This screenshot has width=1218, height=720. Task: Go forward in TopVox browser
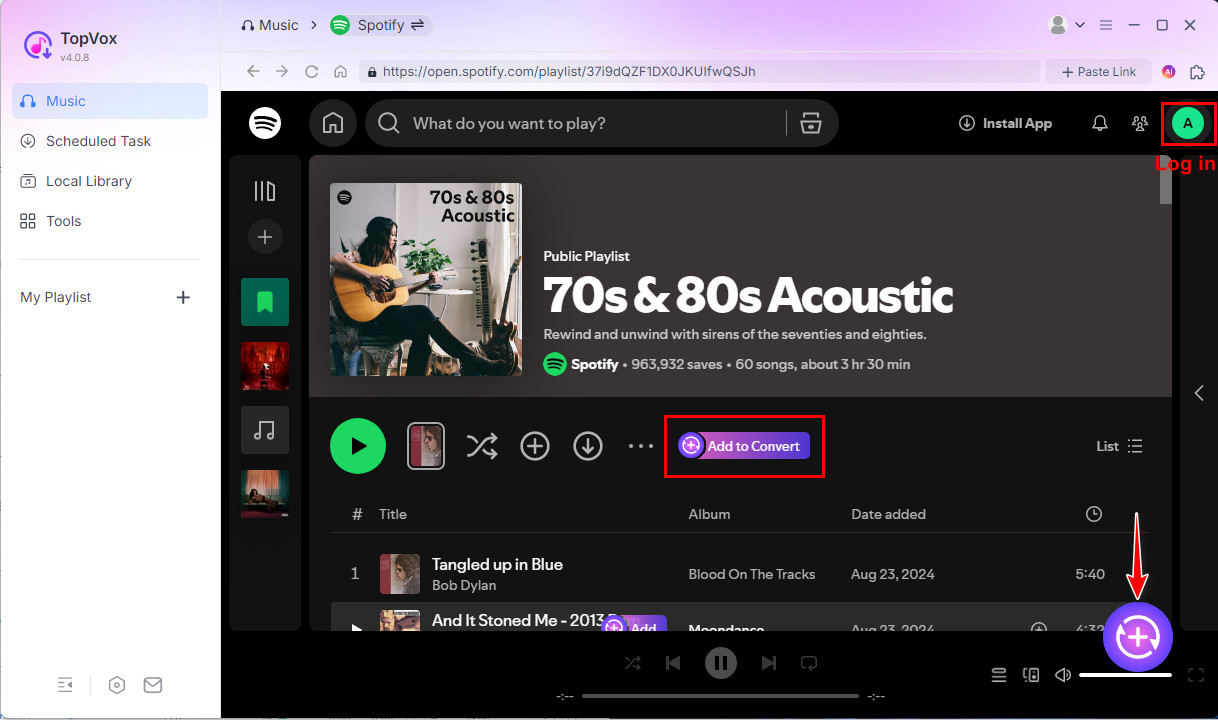point(282,71)
